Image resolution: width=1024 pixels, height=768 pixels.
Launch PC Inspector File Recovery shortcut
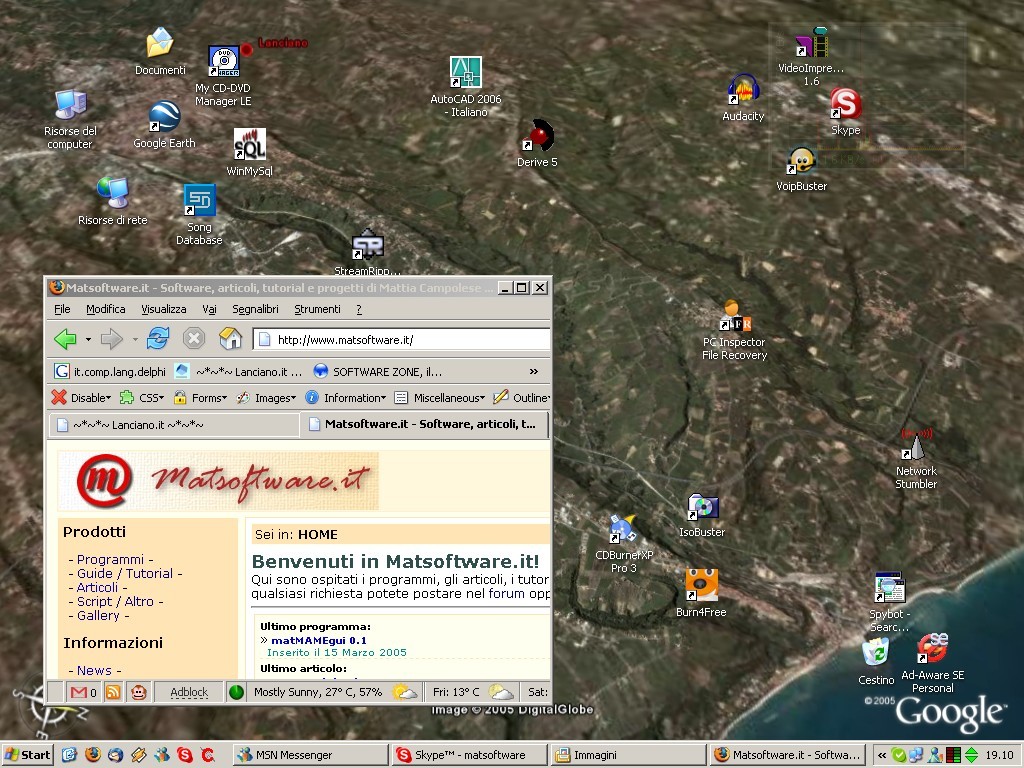[735, 330]
